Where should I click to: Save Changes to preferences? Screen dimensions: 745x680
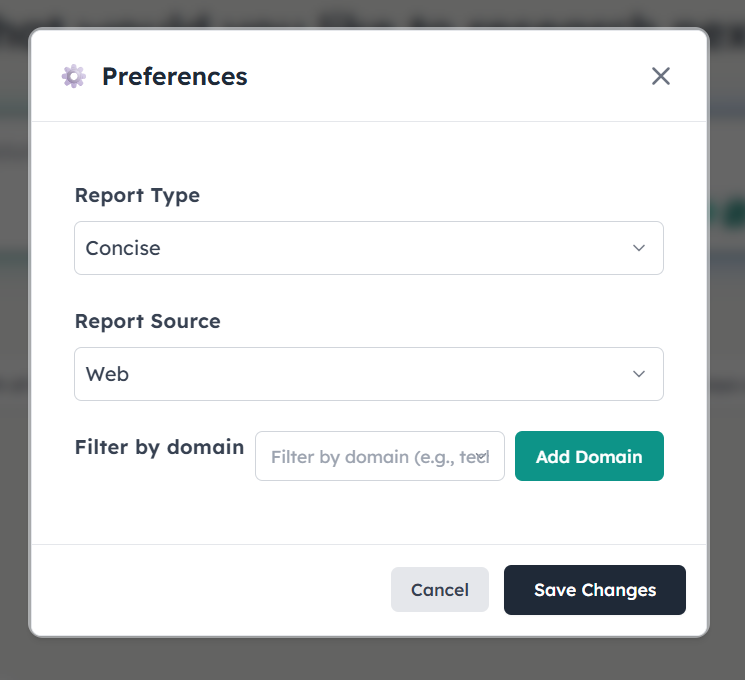(595, 590)
